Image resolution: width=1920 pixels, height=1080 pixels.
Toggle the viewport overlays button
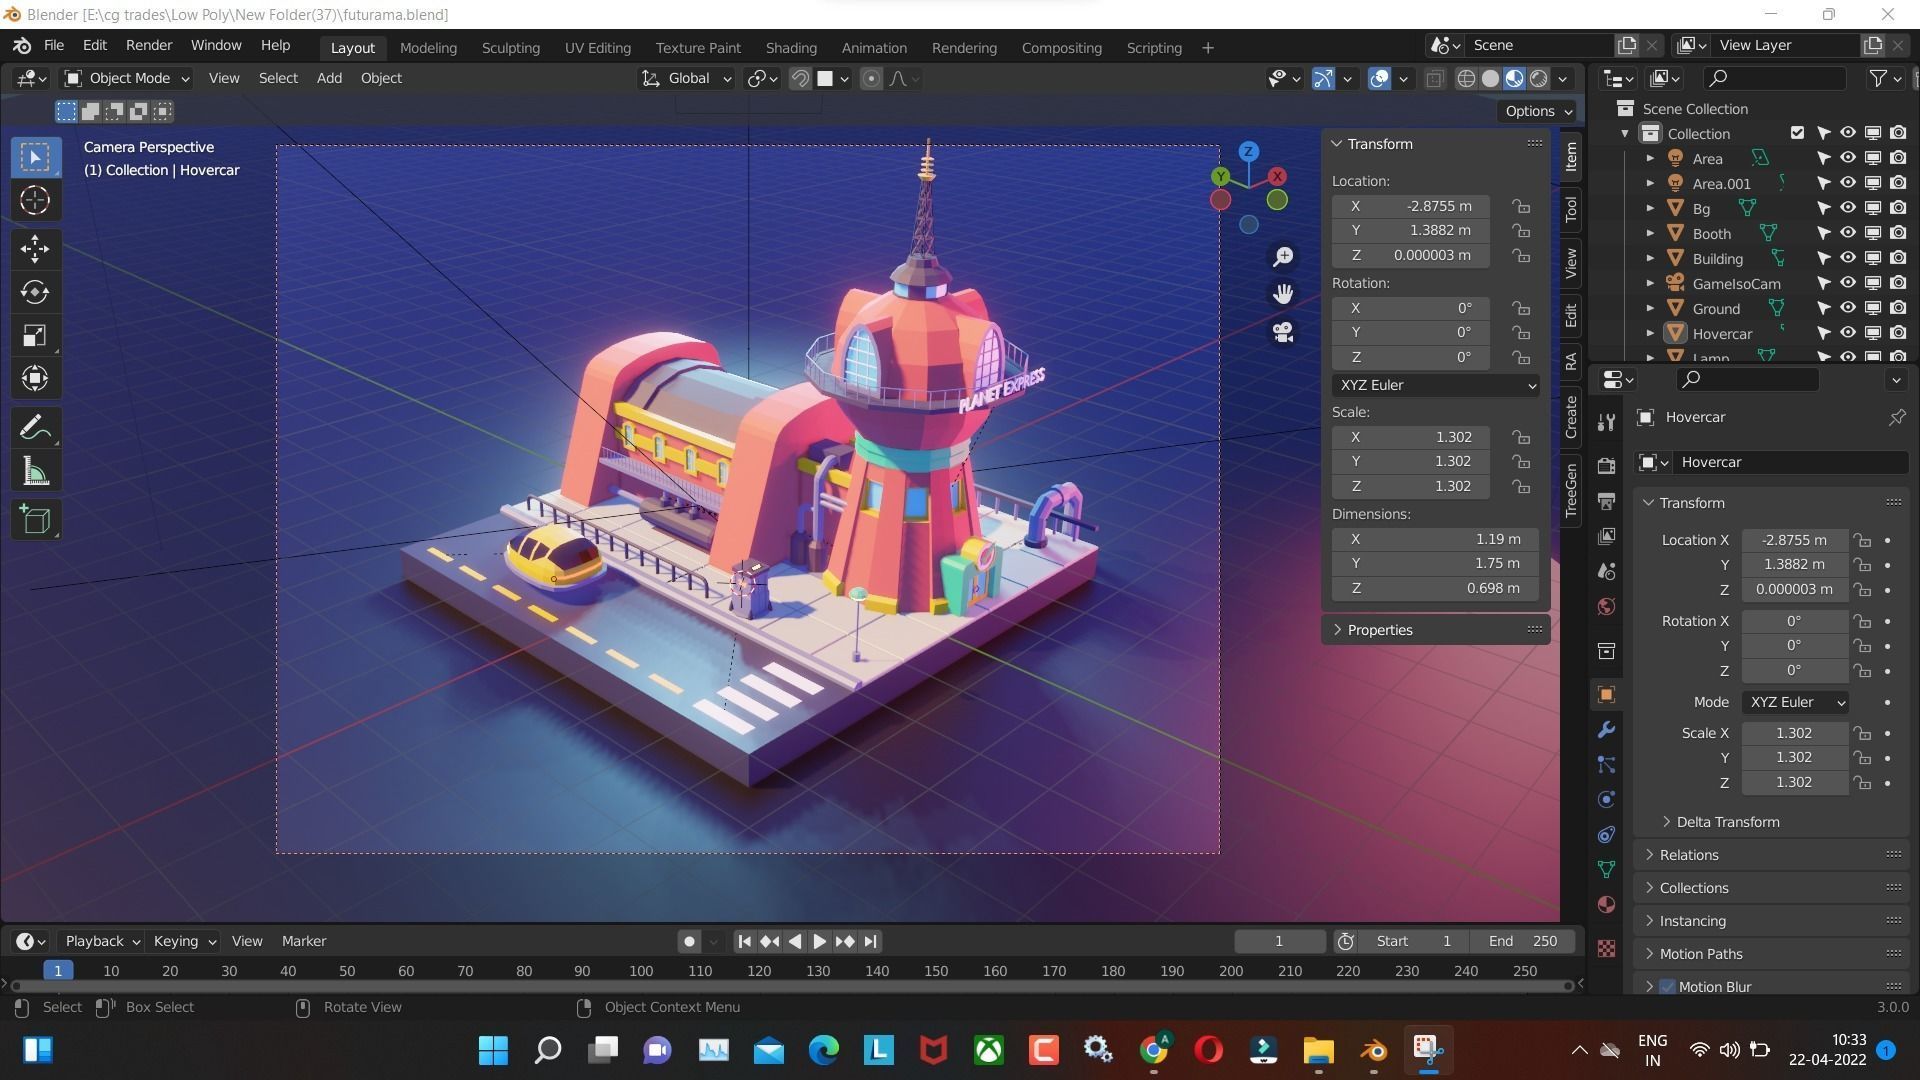coord(1379,79)
